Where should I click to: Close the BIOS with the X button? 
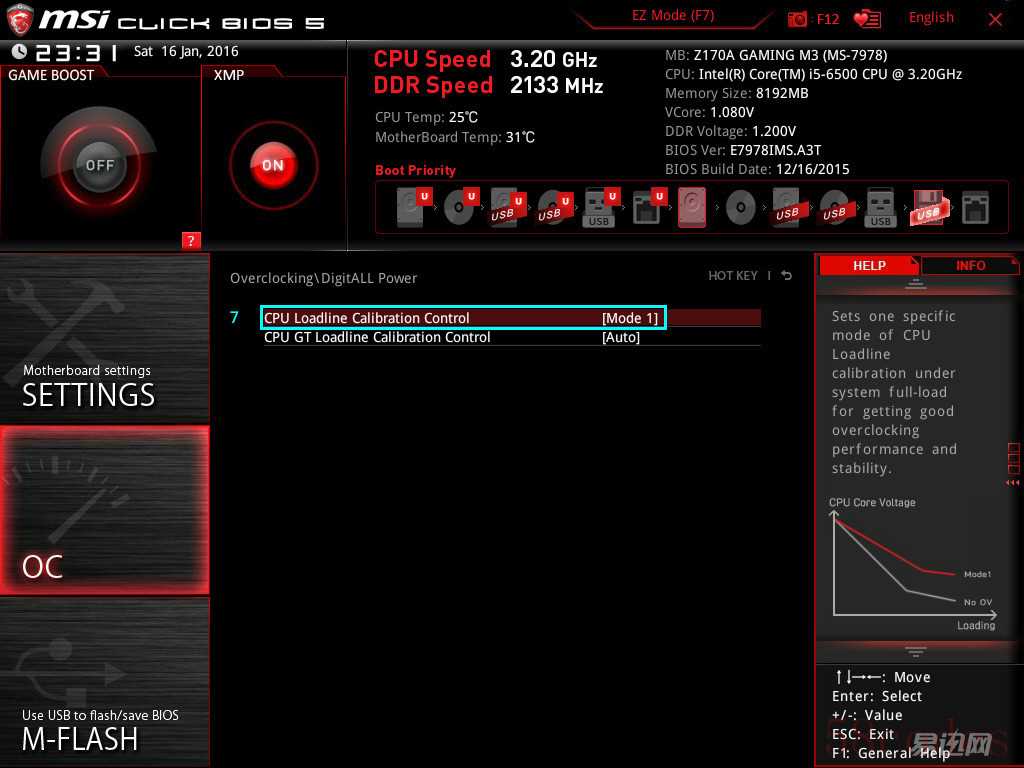pos(995,20)
